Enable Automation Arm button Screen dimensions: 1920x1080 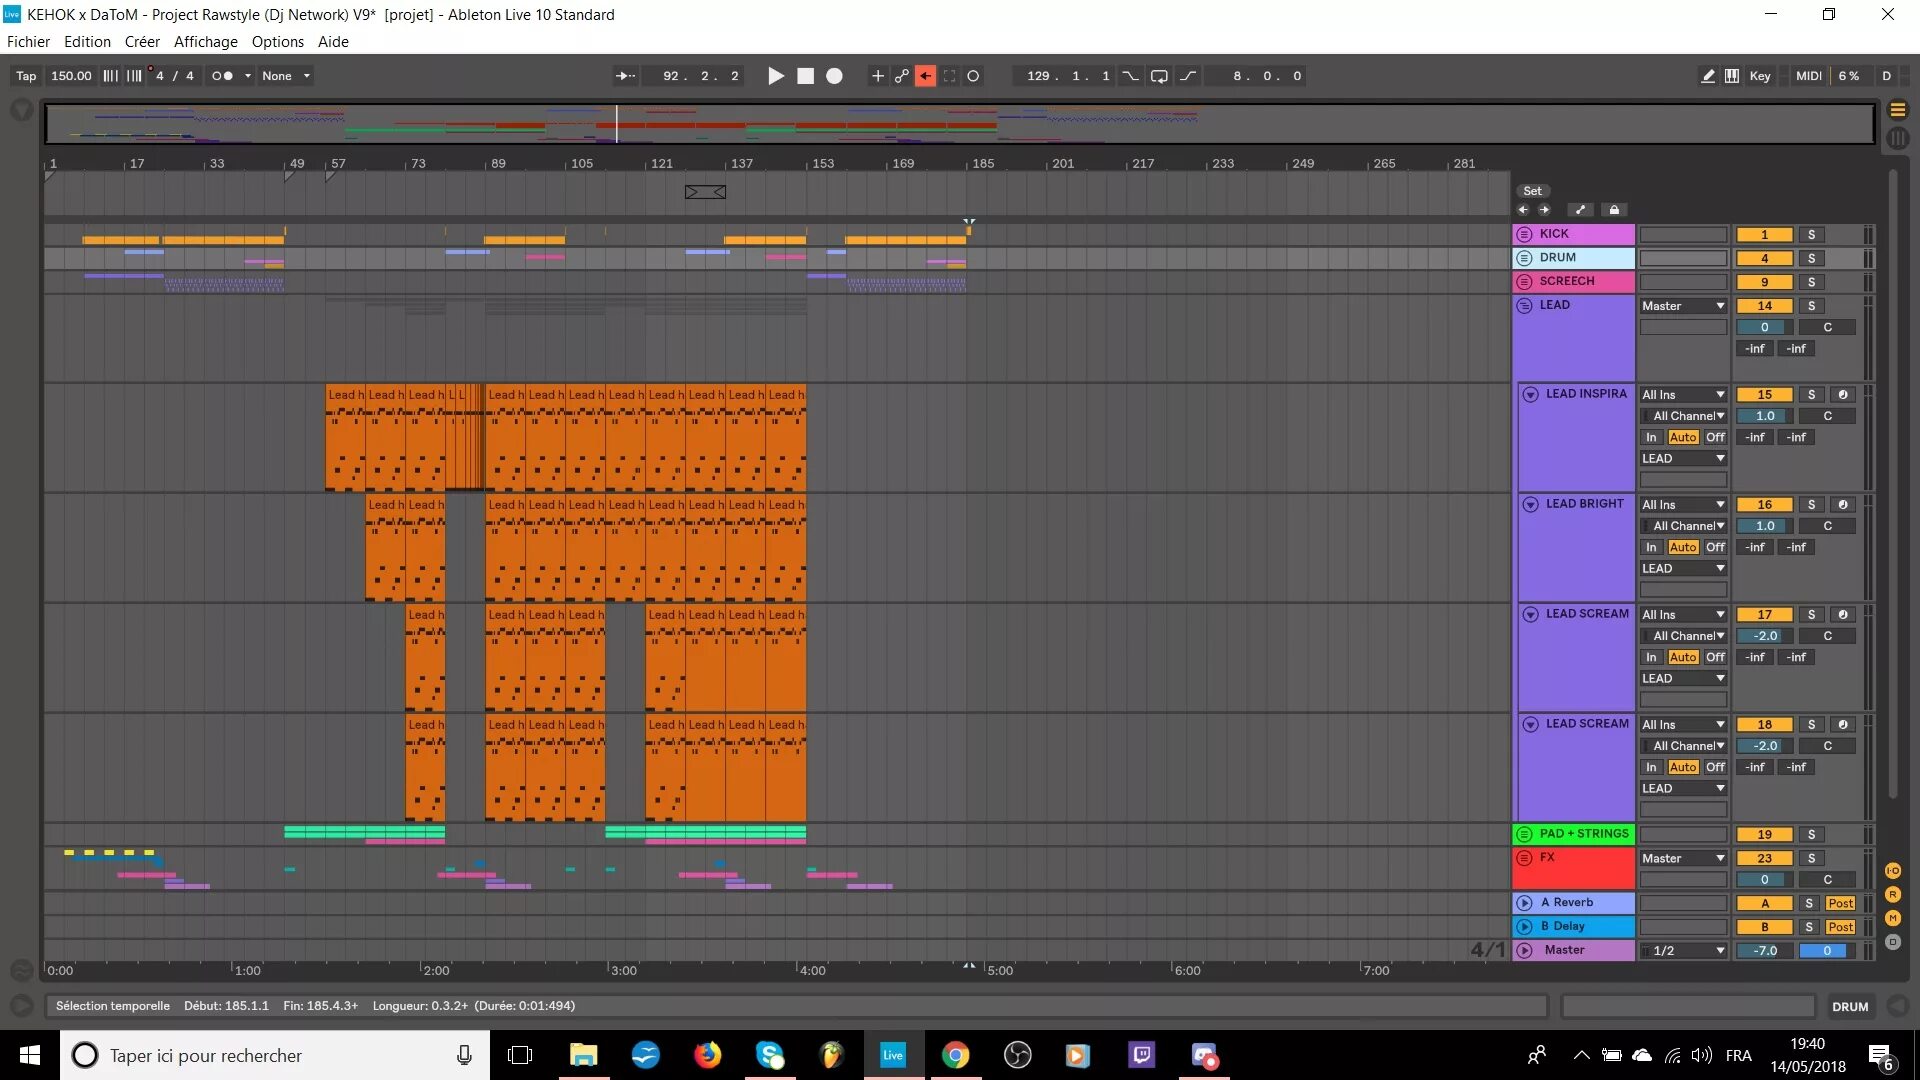point(902,76)
